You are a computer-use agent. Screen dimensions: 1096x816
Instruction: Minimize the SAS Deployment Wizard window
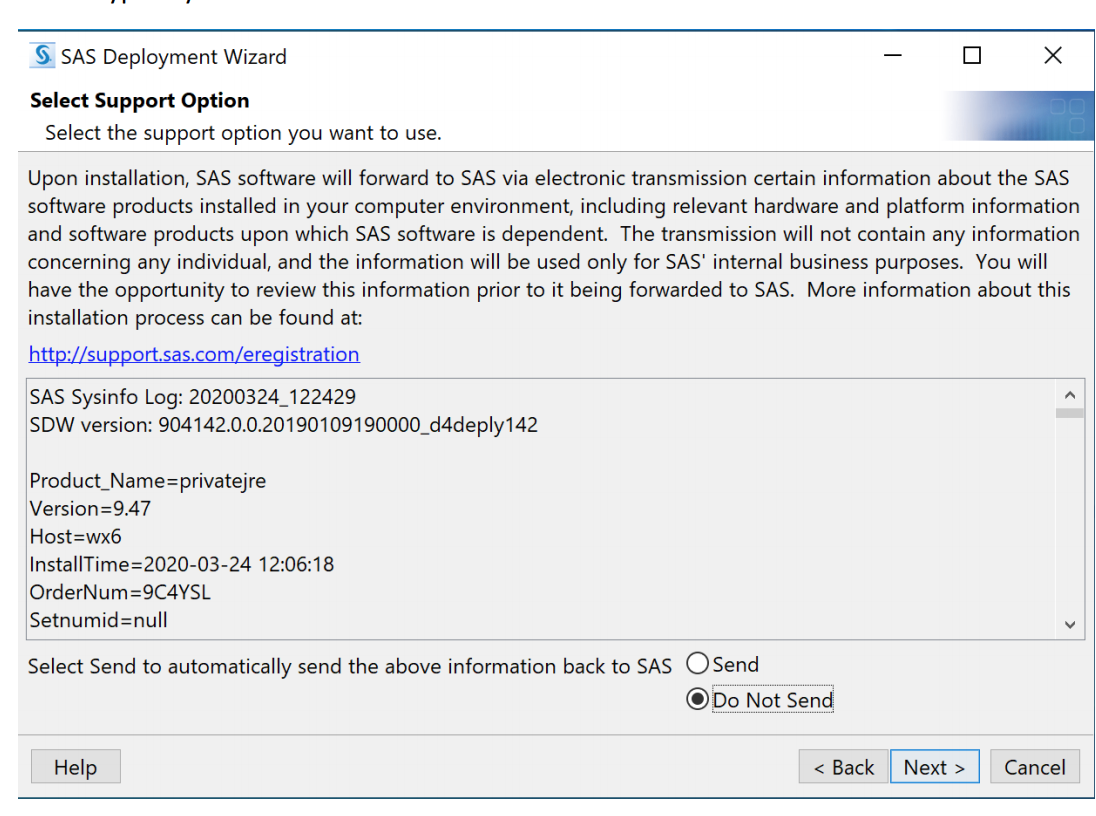pos(893,55)
